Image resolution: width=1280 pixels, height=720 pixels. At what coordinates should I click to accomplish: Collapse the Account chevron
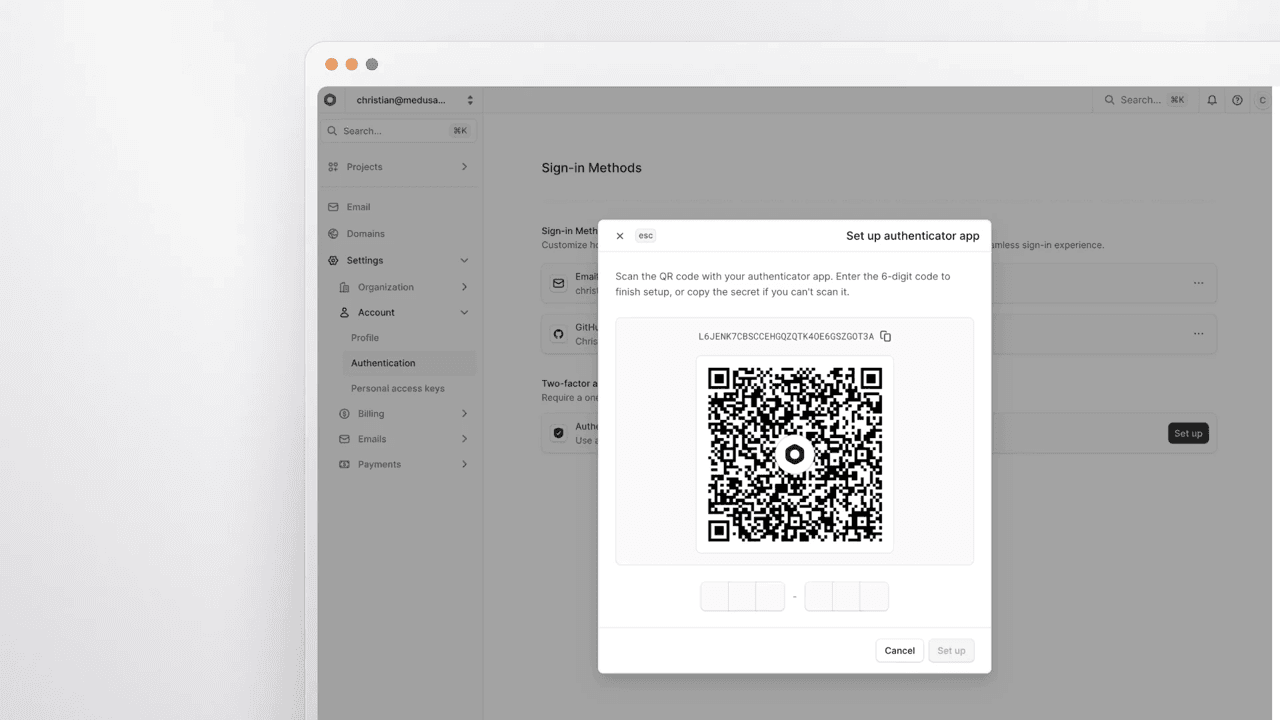click(464, 313)
